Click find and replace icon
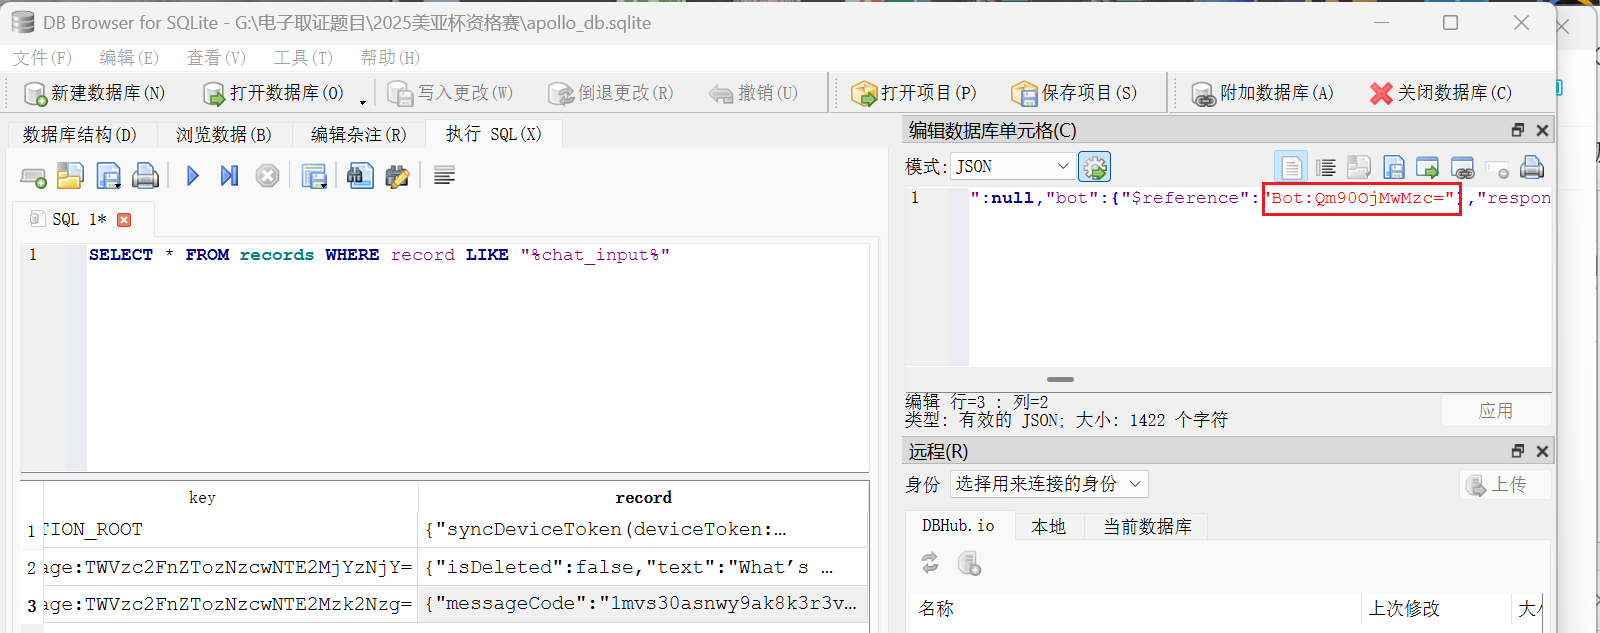The width and height of the screenshot is (1600, 633). coord(397,177)
